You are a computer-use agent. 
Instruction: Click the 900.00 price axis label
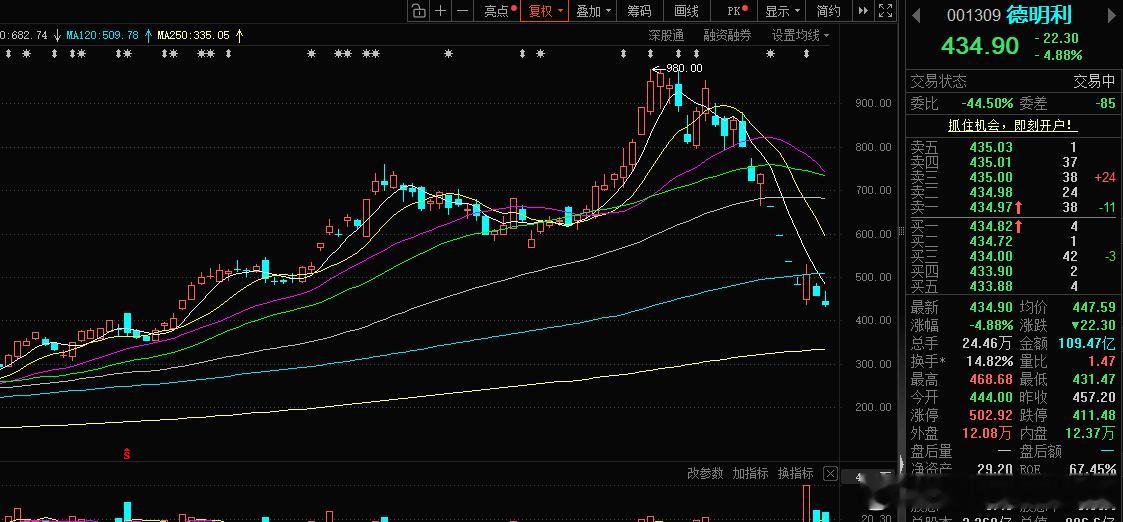click(x=873, y=103)
